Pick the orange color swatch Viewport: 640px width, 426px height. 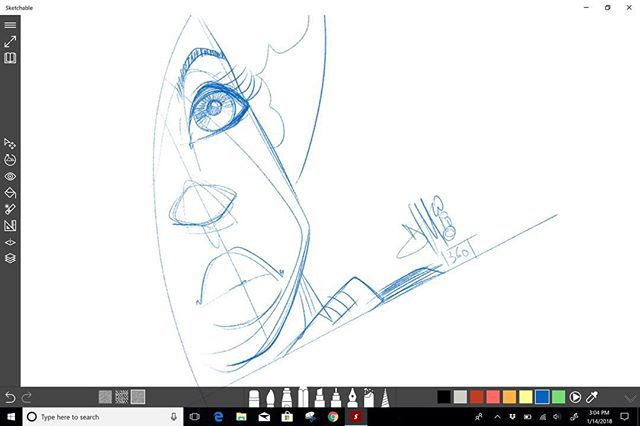point(509,397)
